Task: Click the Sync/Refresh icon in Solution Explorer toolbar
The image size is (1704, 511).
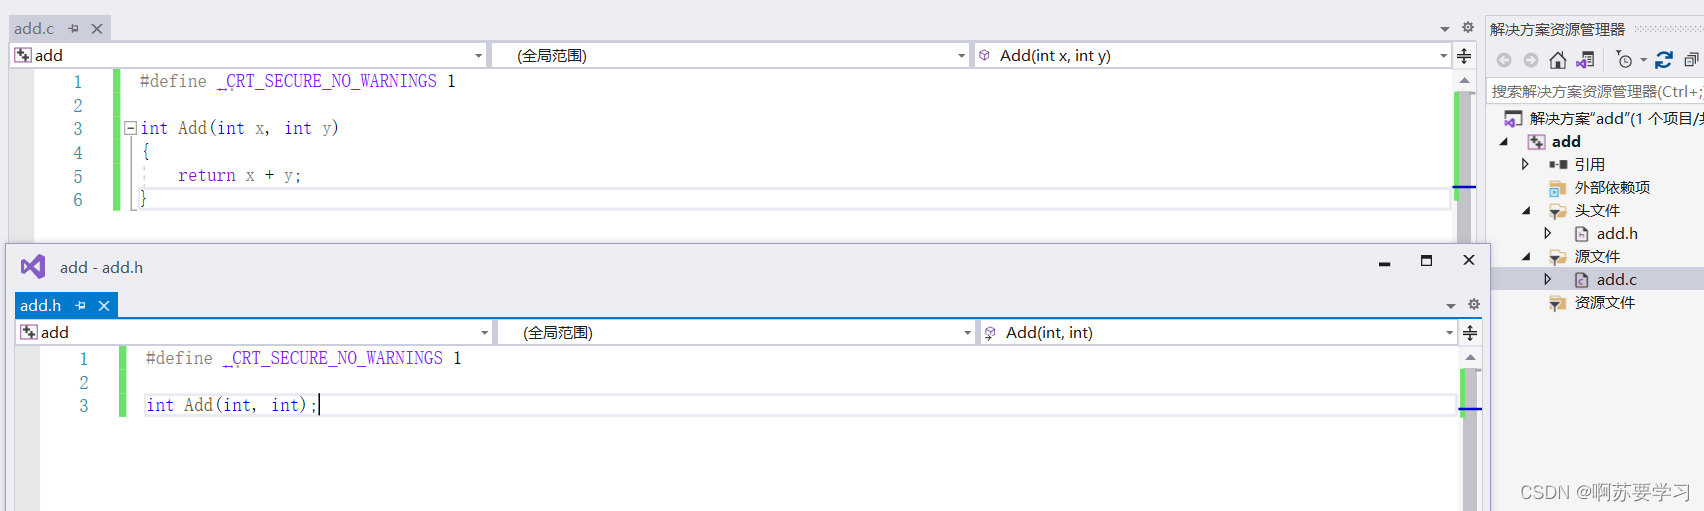Action: point(1663,60)
